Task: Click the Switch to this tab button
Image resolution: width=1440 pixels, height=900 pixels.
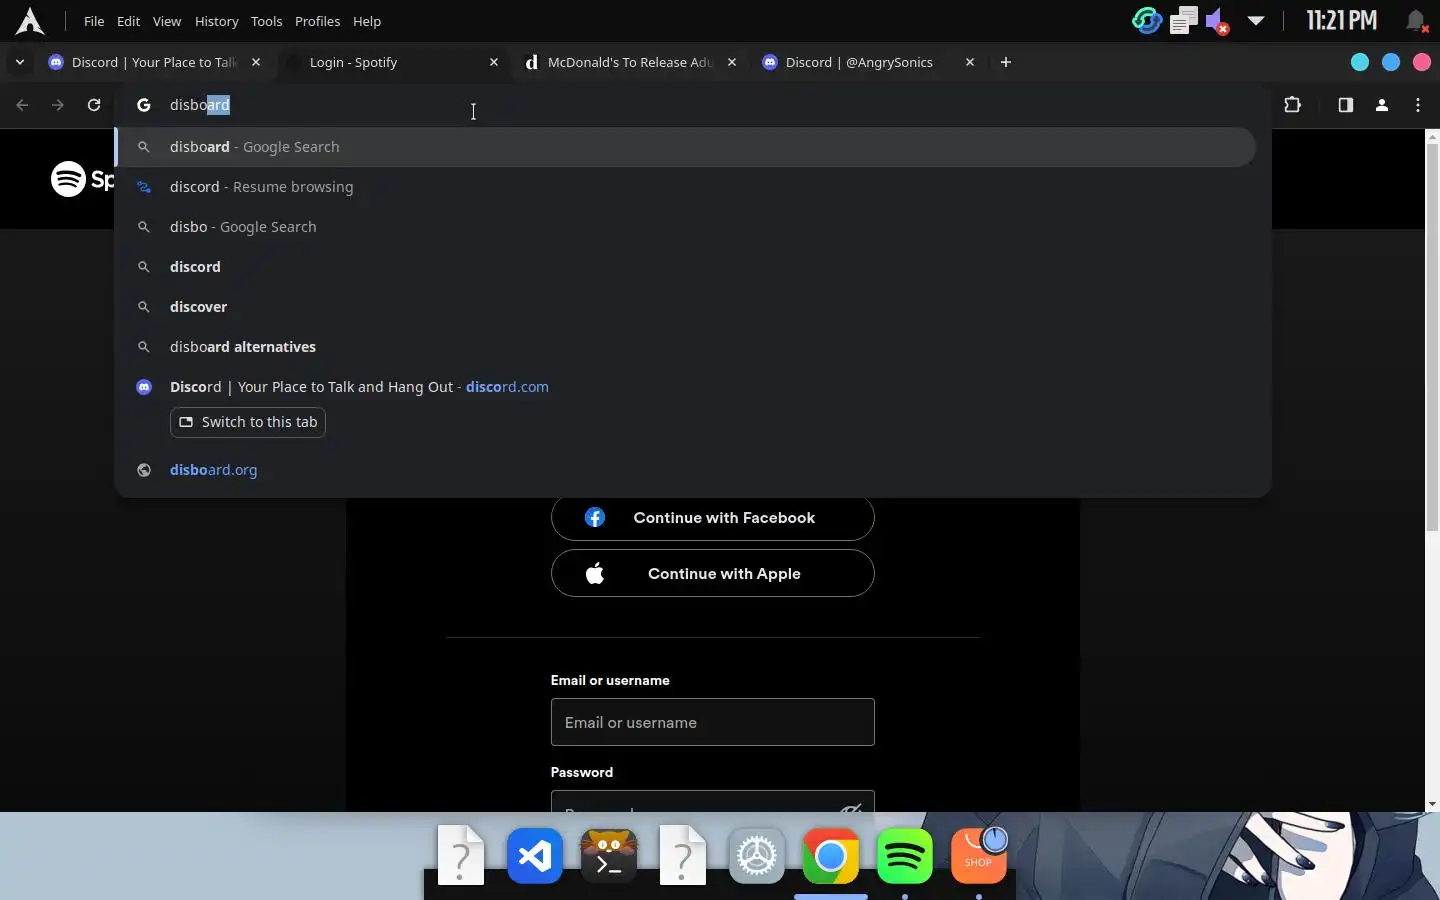Action: click(248, 422)
